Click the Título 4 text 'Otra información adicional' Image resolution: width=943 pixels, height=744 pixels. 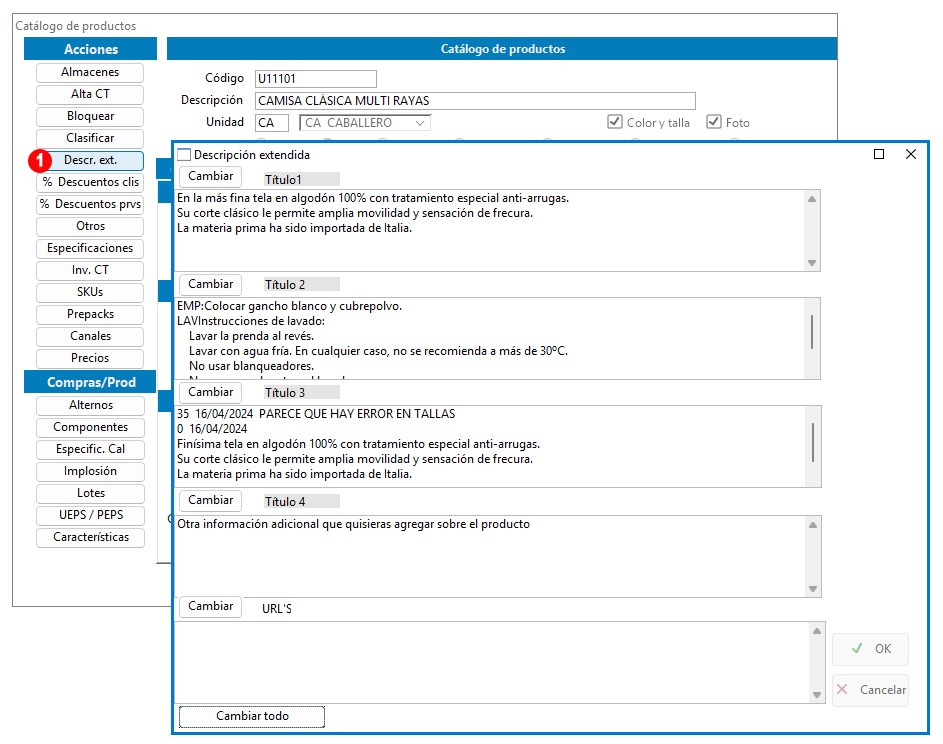248,524
